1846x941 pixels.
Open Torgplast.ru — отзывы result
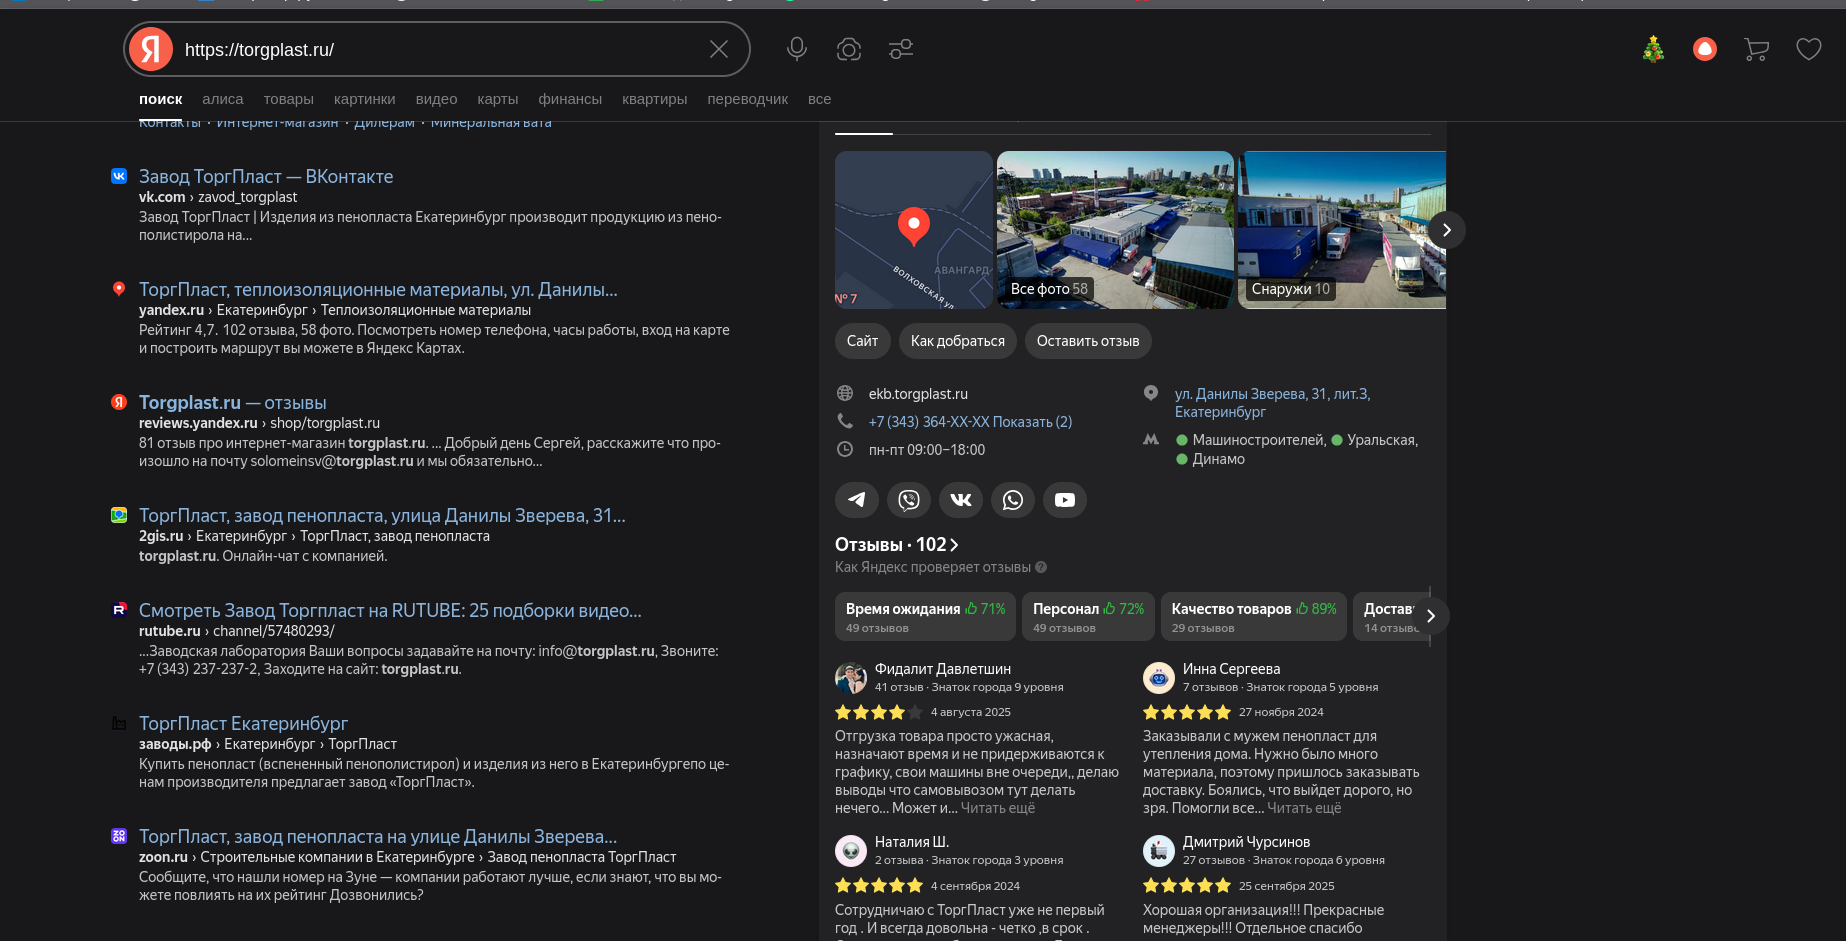click(x=233, y=402)
